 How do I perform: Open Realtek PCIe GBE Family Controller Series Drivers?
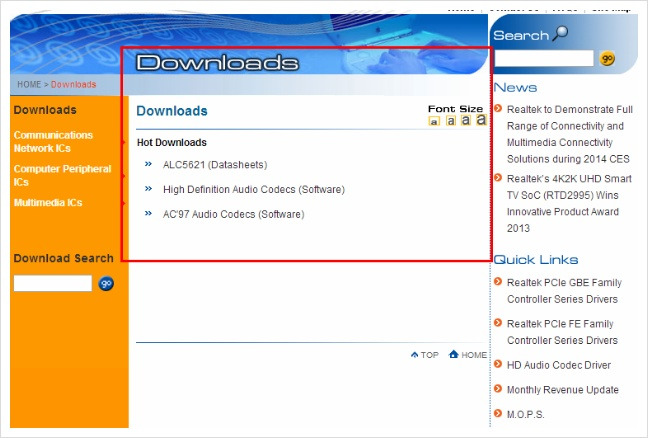pyautogui.click(x=564, y=291)
